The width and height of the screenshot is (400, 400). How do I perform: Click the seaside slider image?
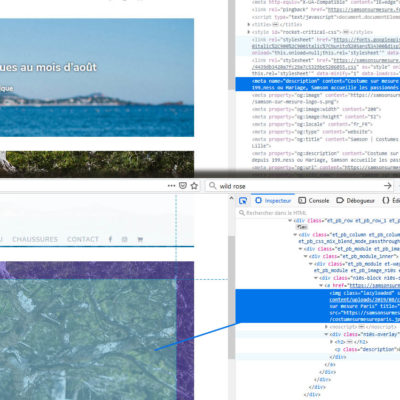click(97, 77)
